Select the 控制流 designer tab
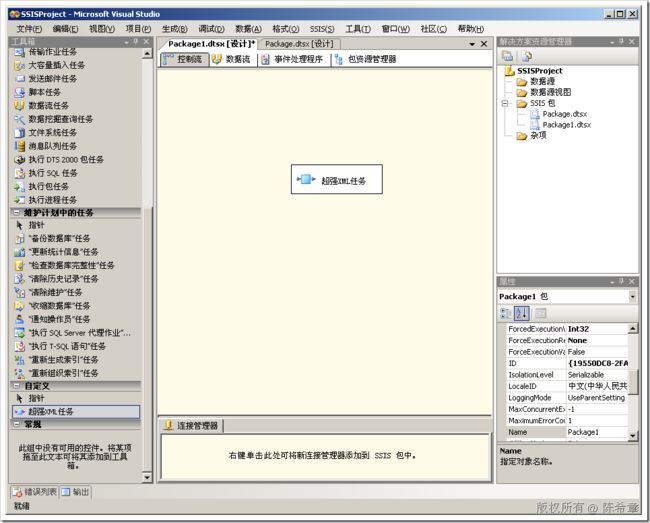This screenshot has width=650, height=523. click(x=184, y=59)
